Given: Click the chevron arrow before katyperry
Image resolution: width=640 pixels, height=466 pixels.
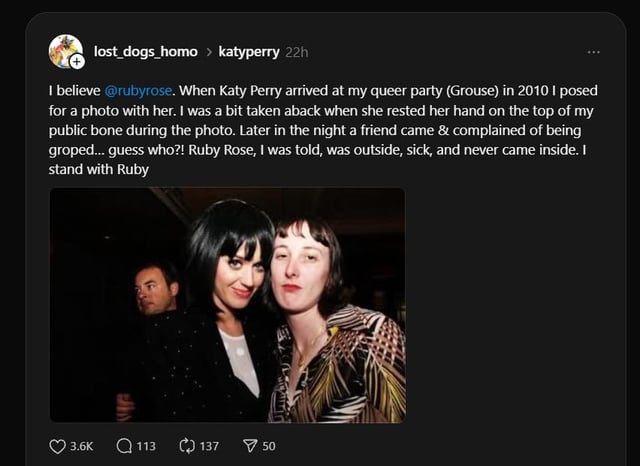Looking at the screenshot, I should click(208, 52).
